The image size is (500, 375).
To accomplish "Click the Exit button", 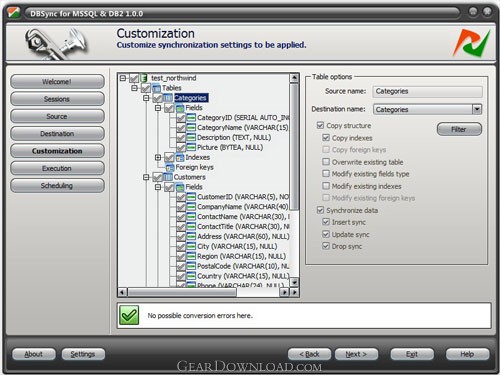I will (x=412, y=354).
